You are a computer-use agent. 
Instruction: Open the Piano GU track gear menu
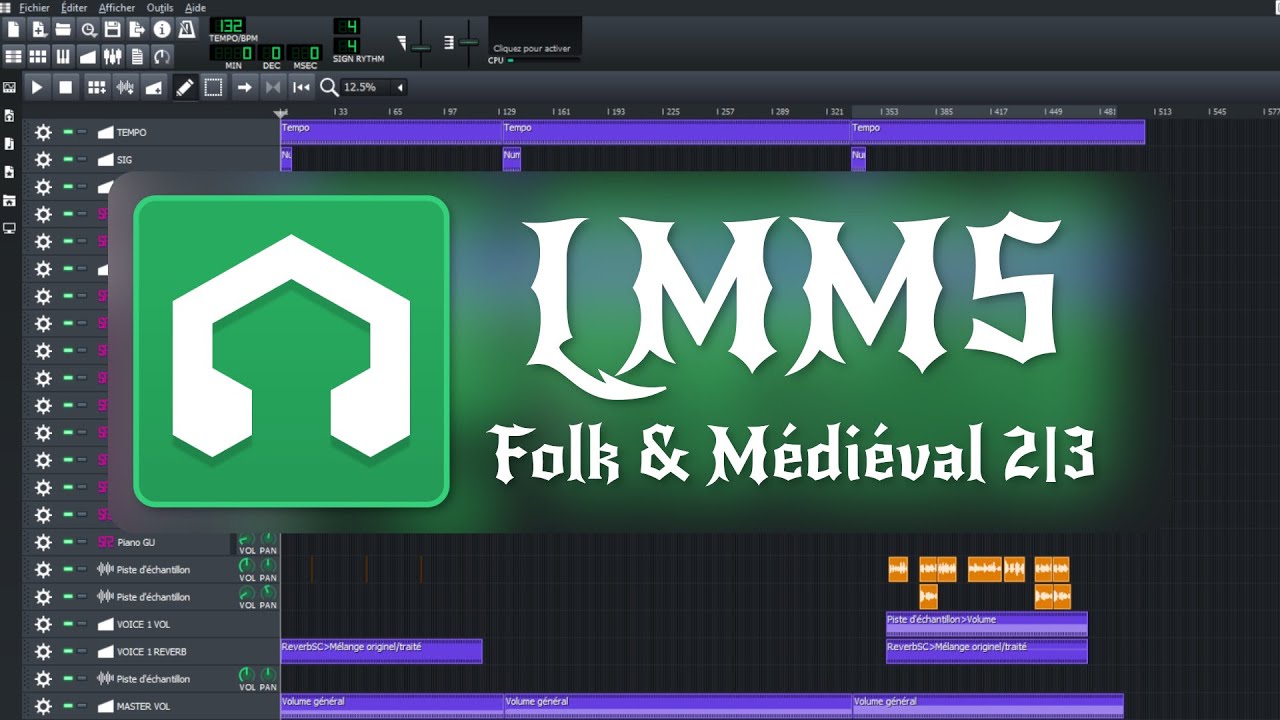(43, 542)
